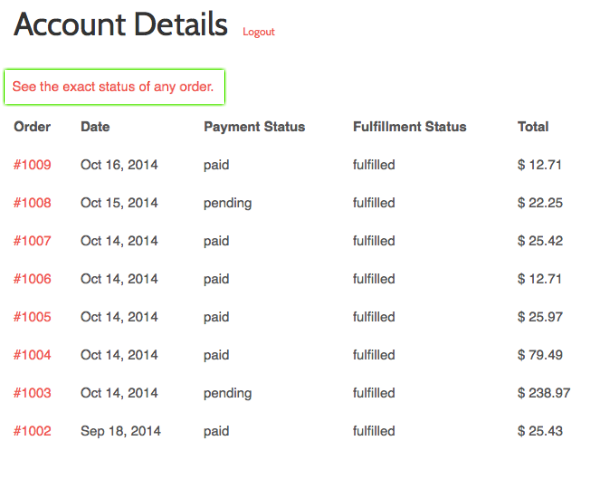Viewport: 600px width, 479px height.
Task: Click the Logout link
Action: coord(259,32)
